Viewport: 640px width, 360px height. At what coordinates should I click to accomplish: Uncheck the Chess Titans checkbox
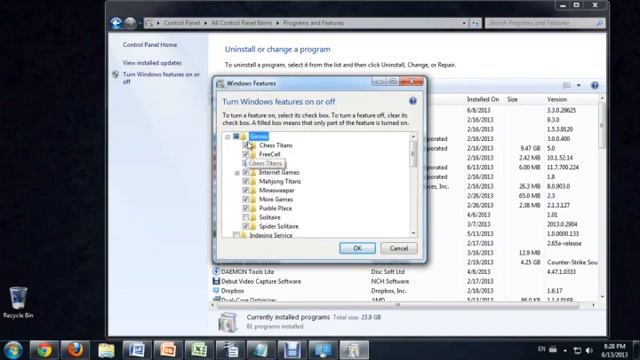click(x=245, y=145)
